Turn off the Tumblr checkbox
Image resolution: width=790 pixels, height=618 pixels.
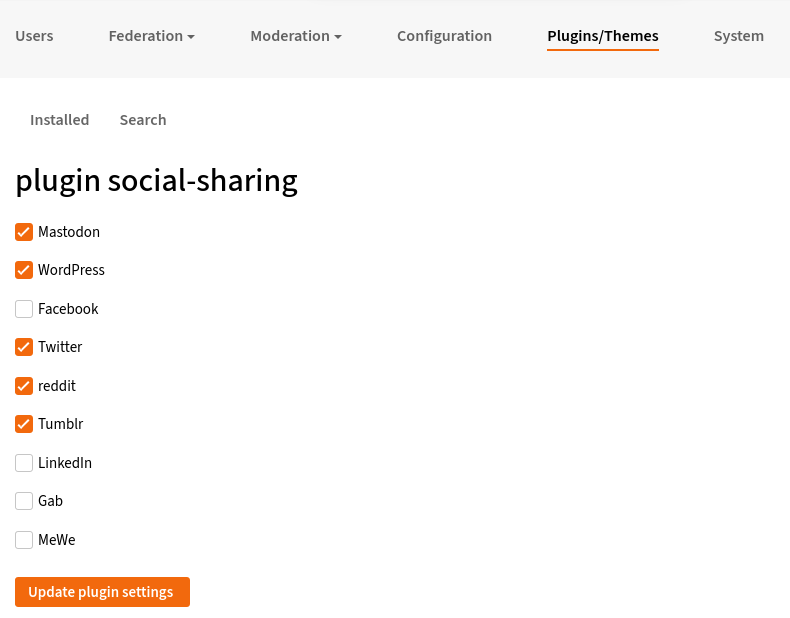click(x=24, y=424)
